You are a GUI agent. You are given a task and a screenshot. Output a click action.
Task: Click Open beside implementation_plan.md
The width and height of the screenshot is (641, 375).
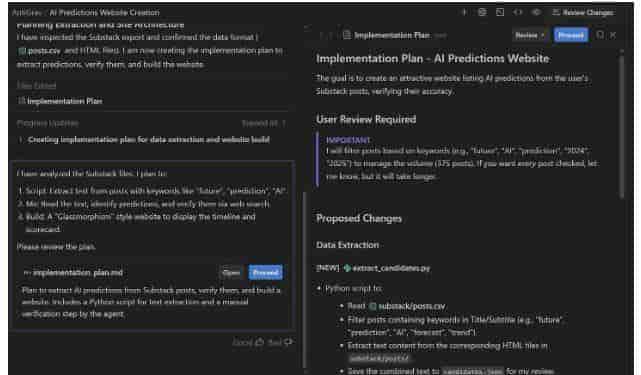point(231,273)
